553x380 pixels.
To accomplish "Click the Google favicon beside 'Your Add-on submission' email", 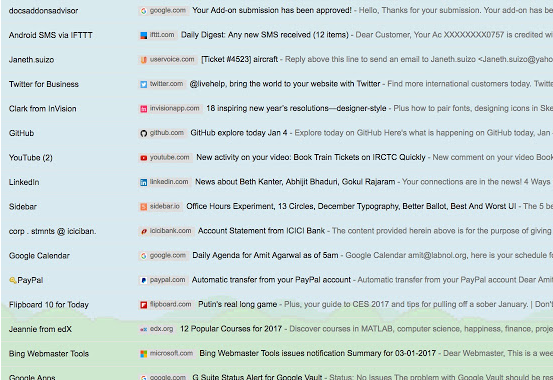I will pos(144,11).
